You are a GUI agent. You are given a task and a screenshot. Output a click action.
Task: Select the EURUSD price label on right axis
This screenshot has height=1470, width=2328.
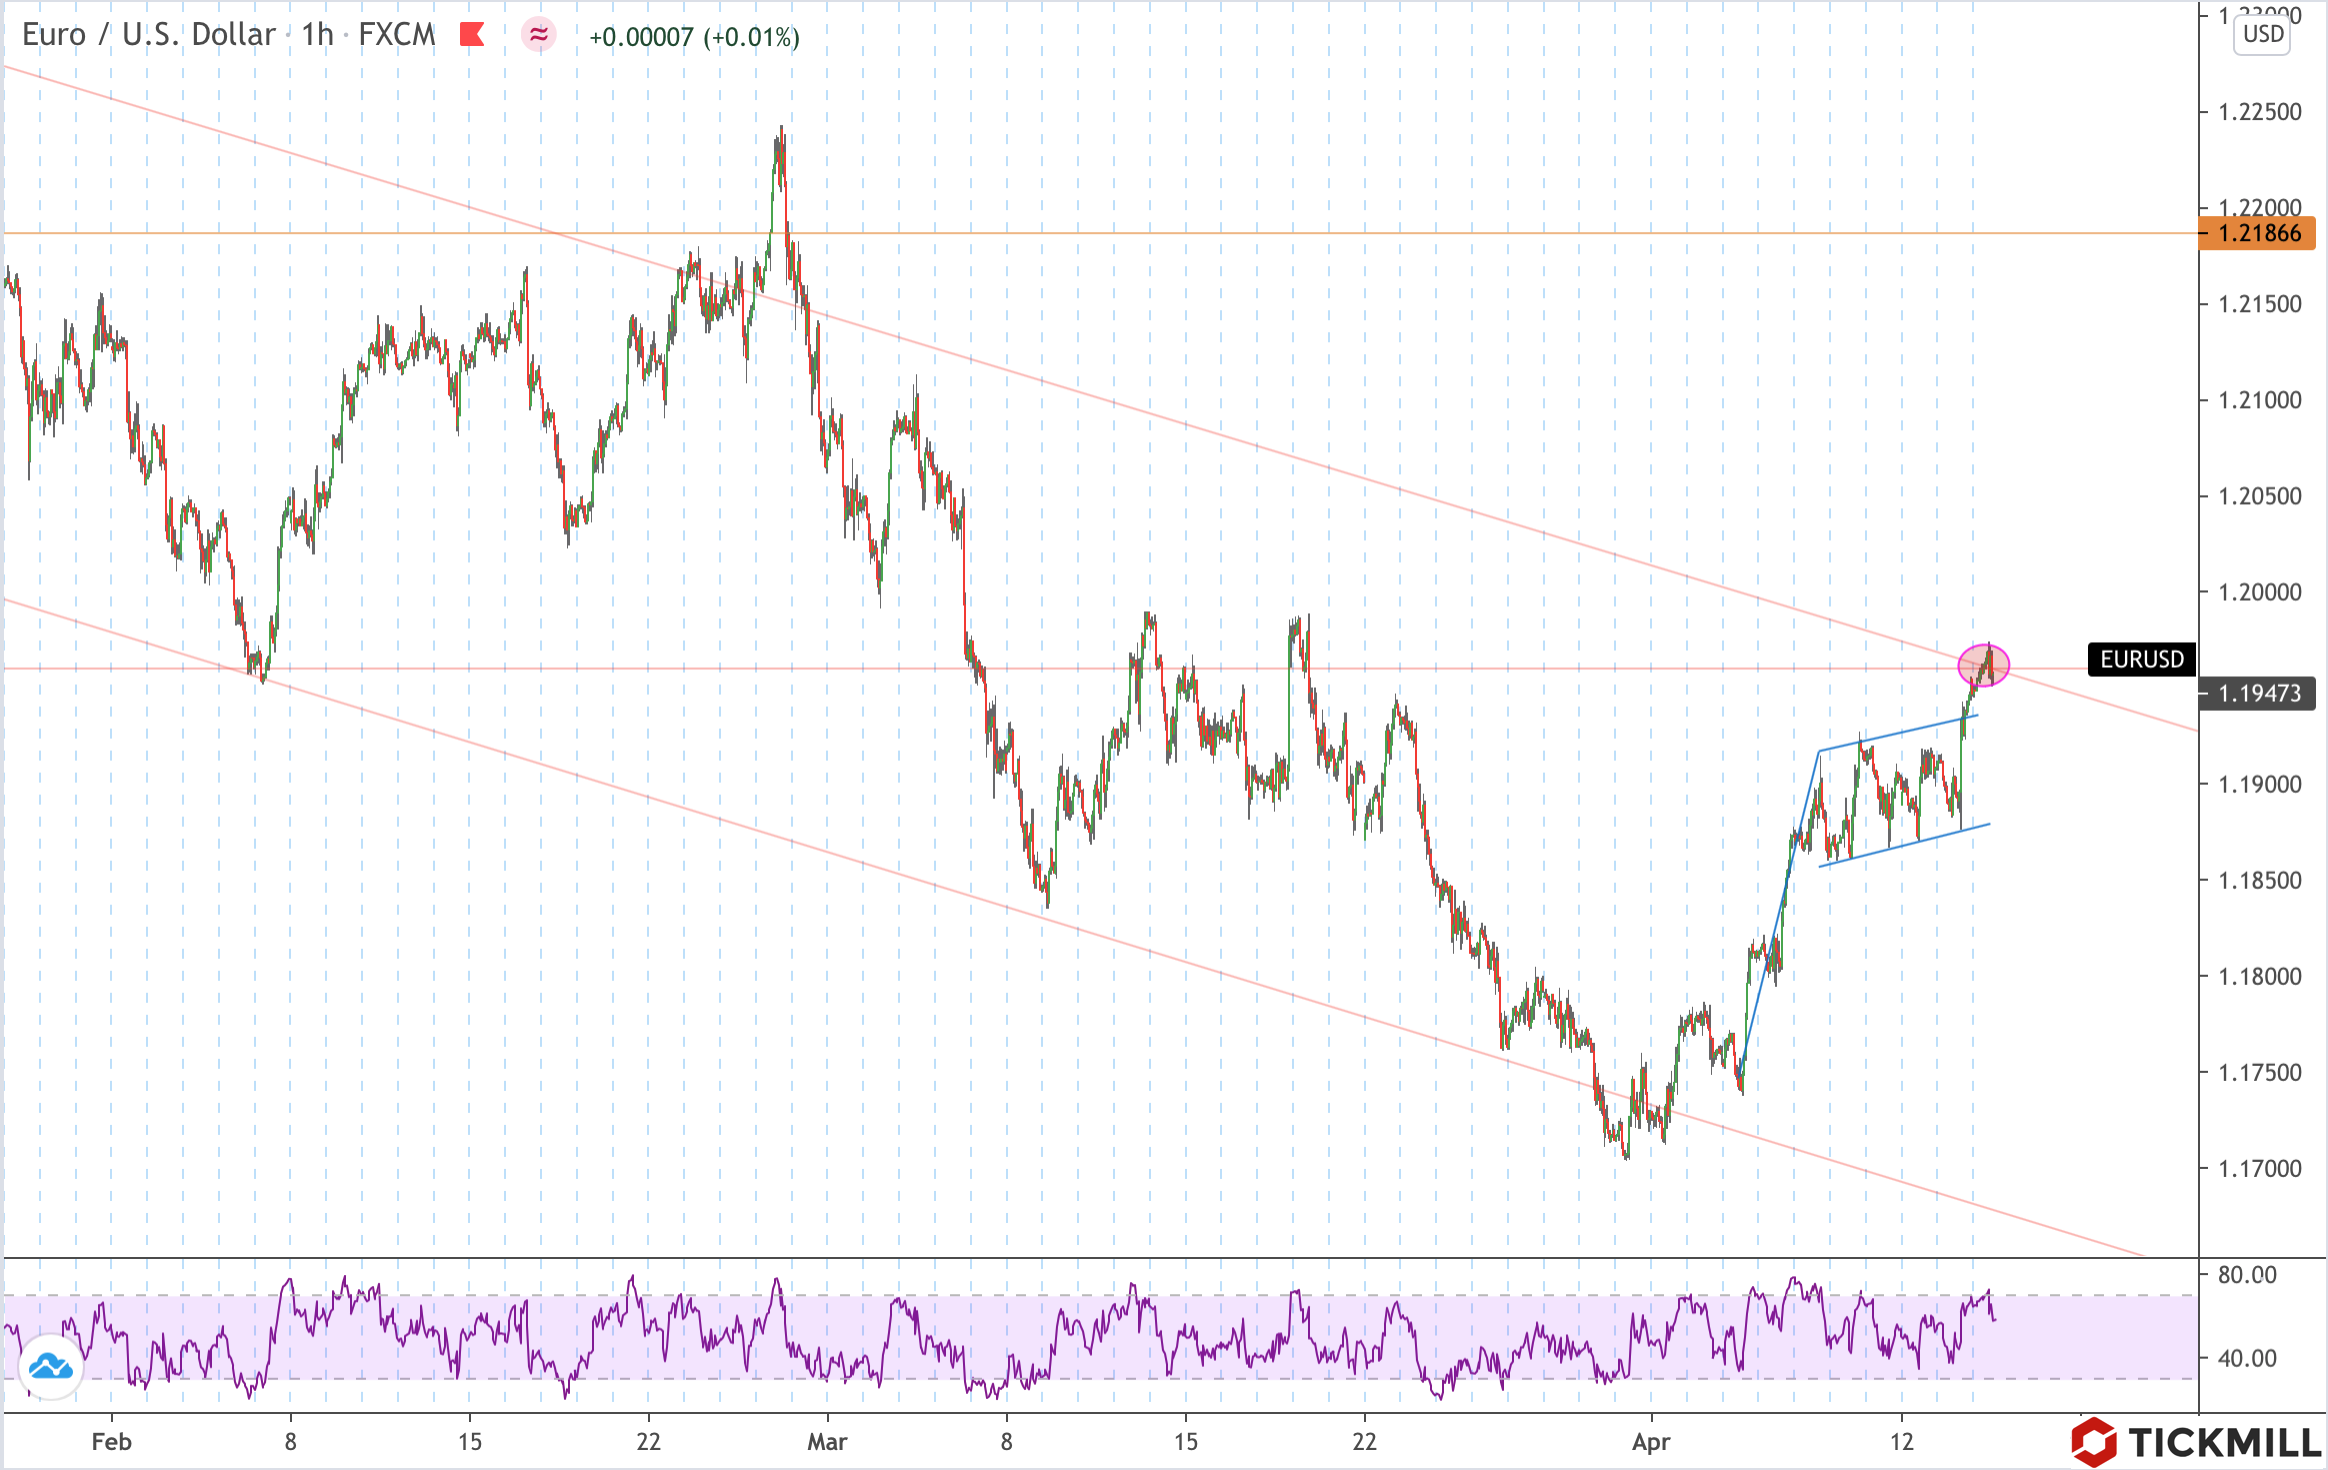pos(2143,659)
